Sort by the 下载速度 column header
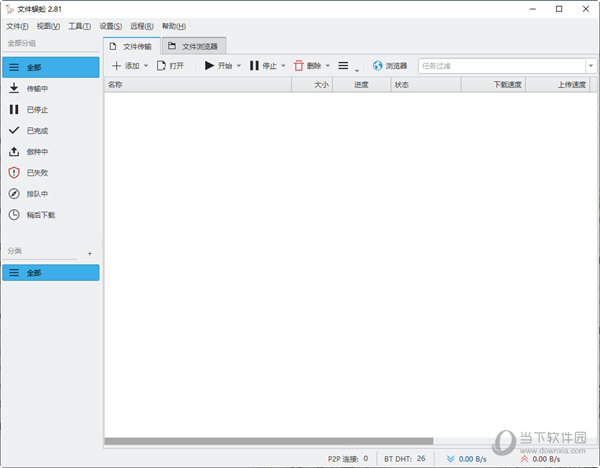 pos(494,85)
